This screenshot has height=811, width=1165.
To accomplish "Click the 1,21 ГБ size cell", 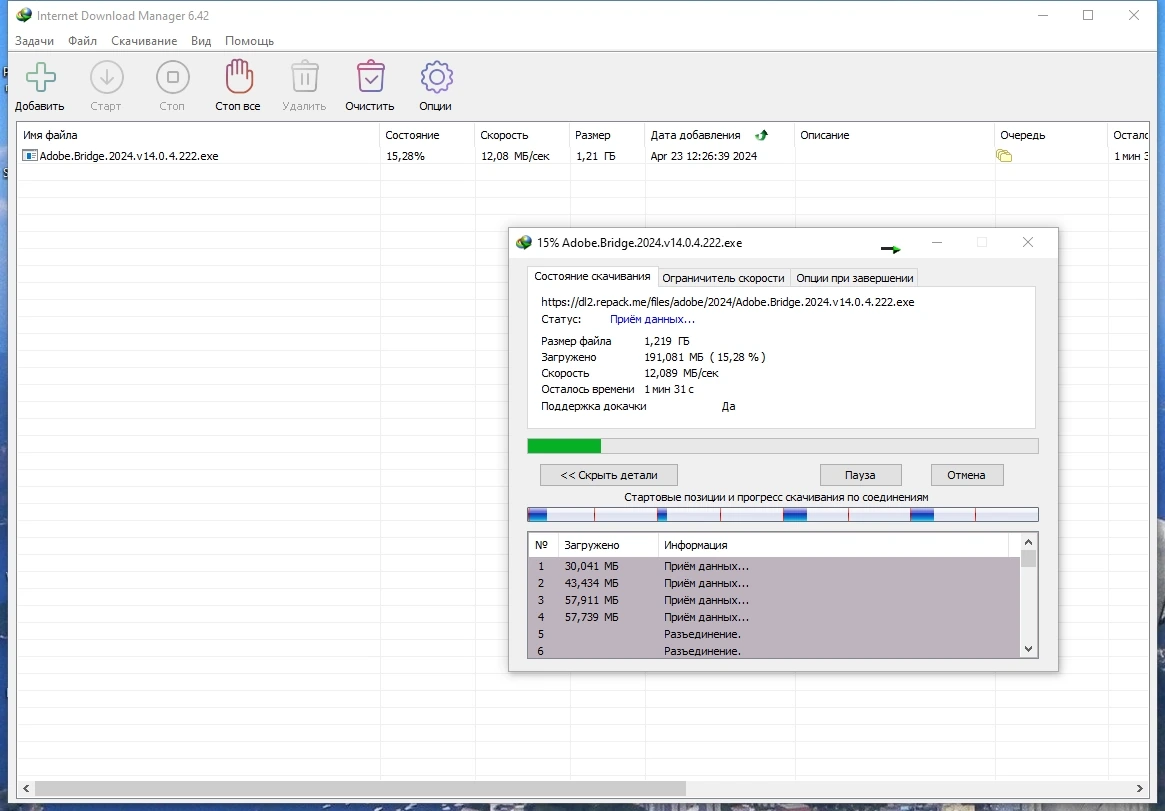I will 596,156.
